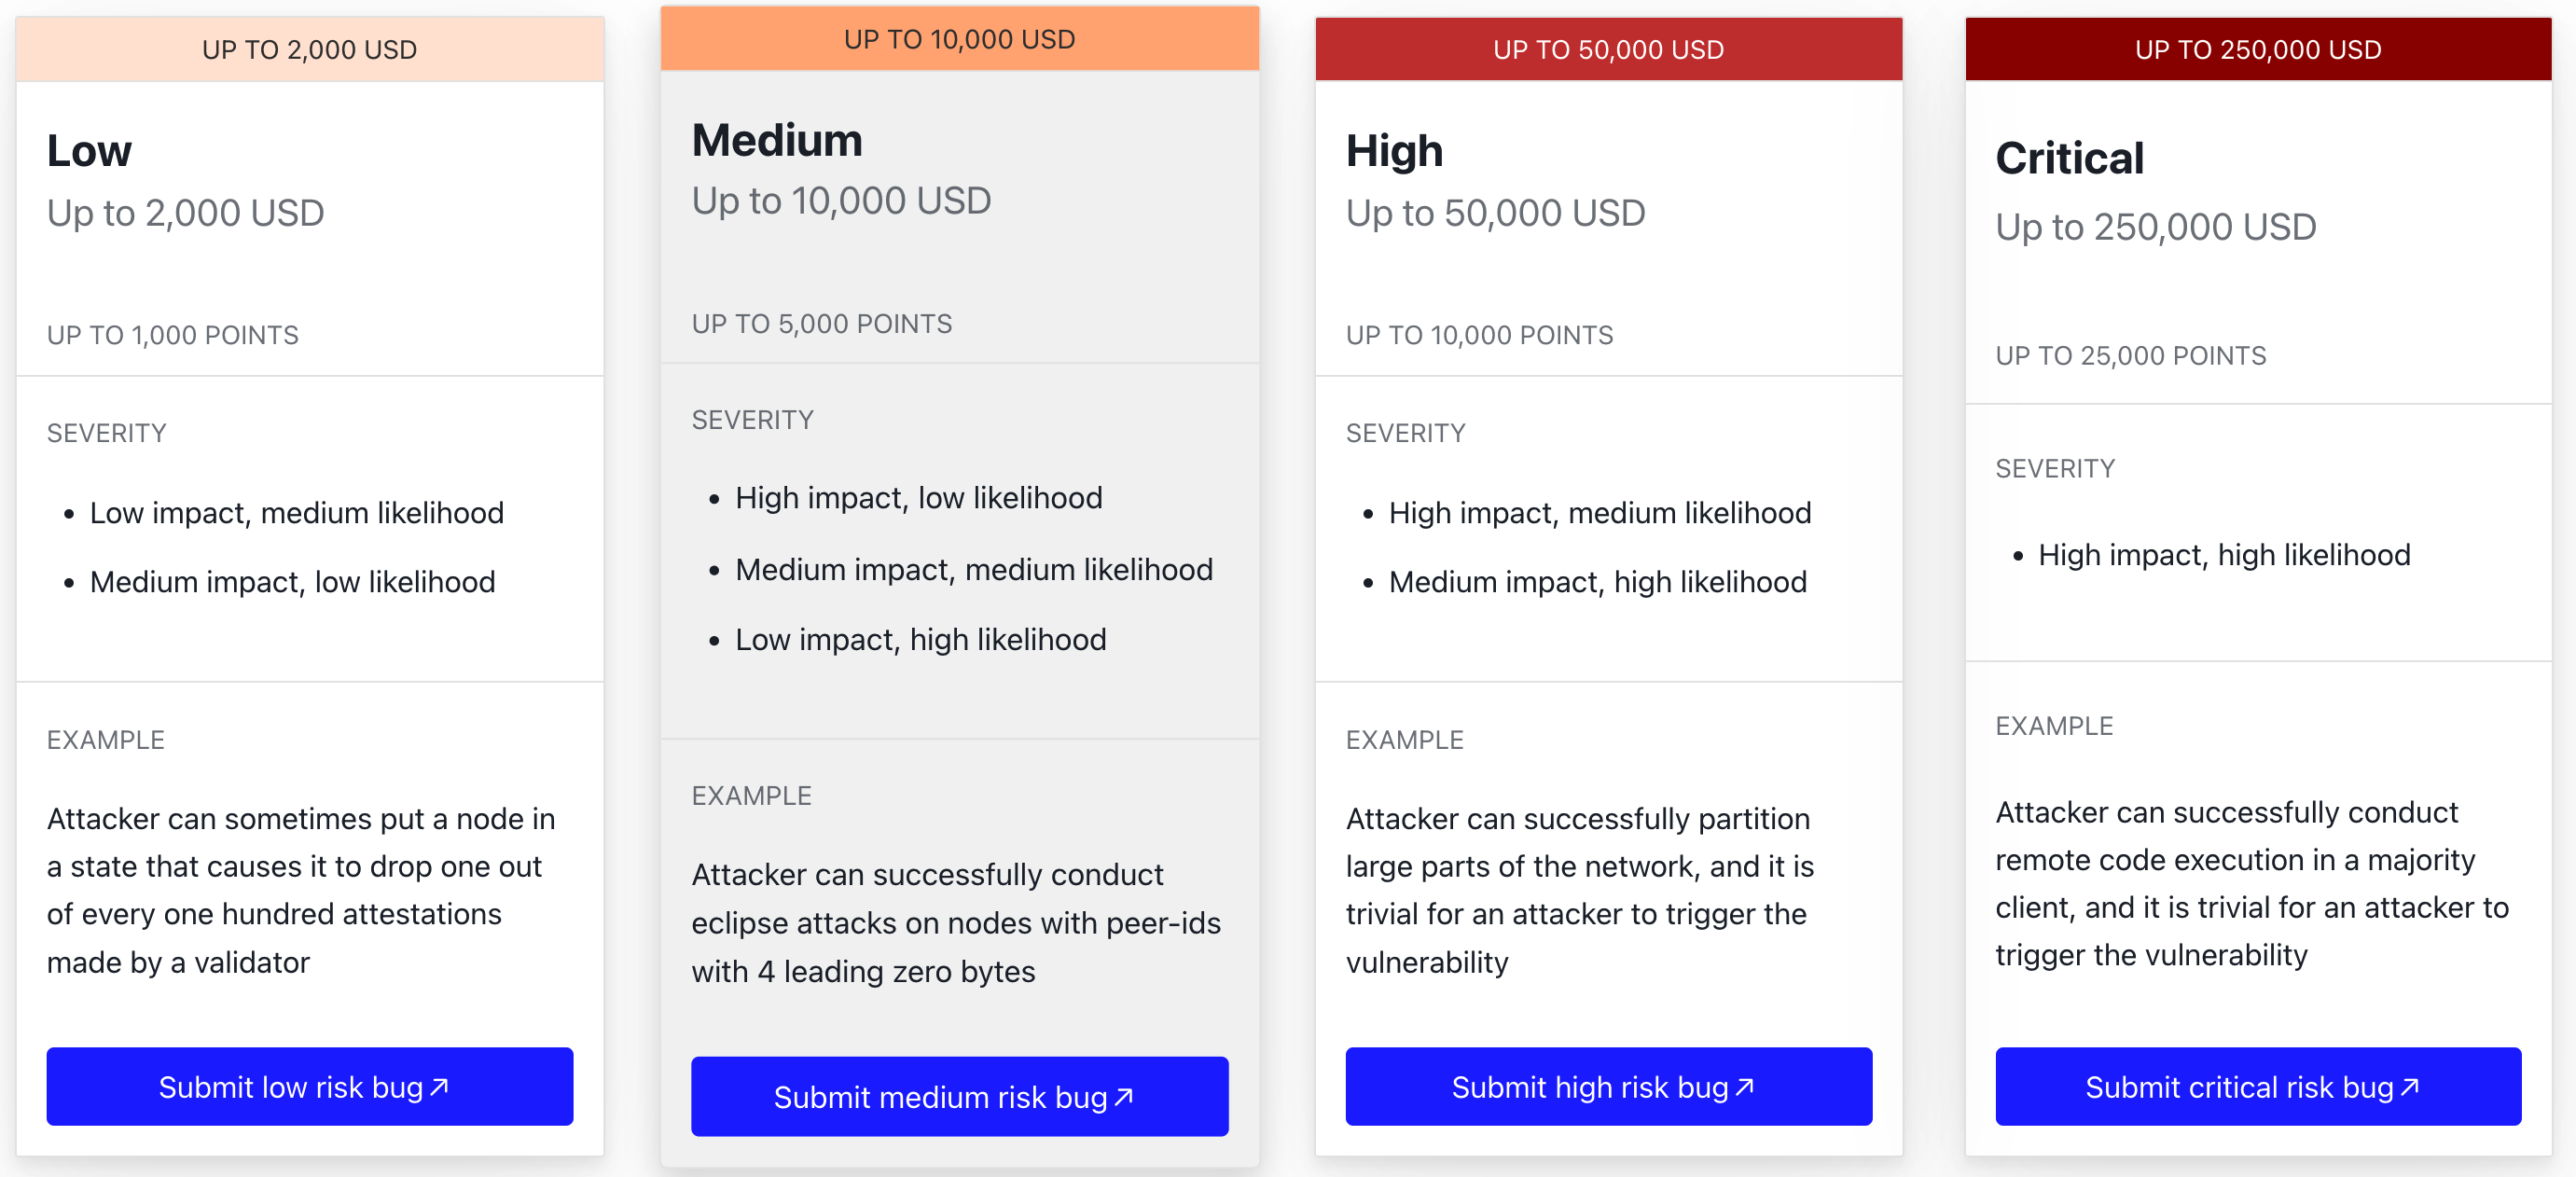Click the arrow icon on low risk button
The height and width of the screenshot is (1177, 2576).
coord(441,1086)
